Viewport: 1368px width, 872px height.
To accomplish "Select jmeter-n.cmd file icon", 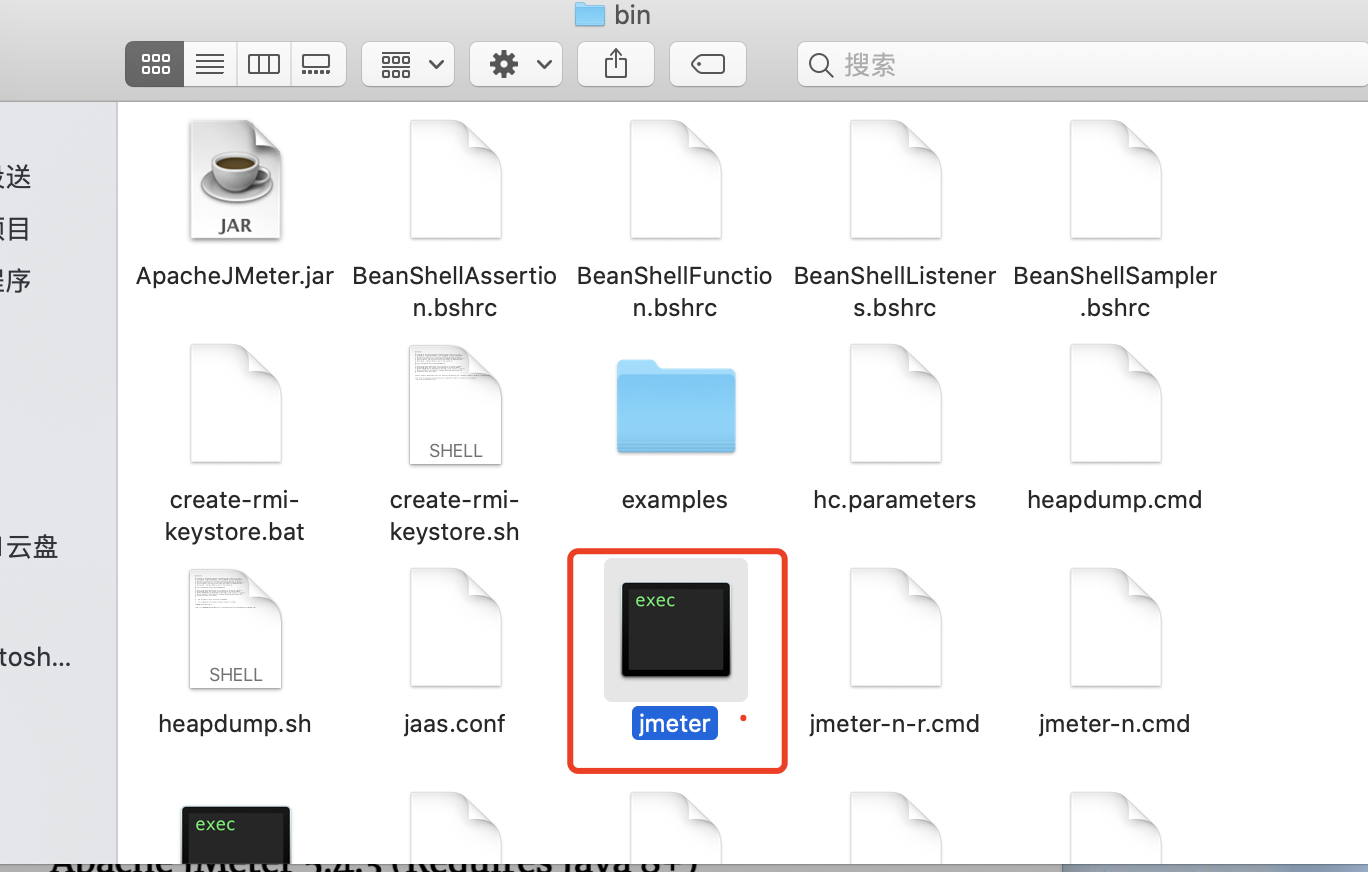I will [1115, 628].
